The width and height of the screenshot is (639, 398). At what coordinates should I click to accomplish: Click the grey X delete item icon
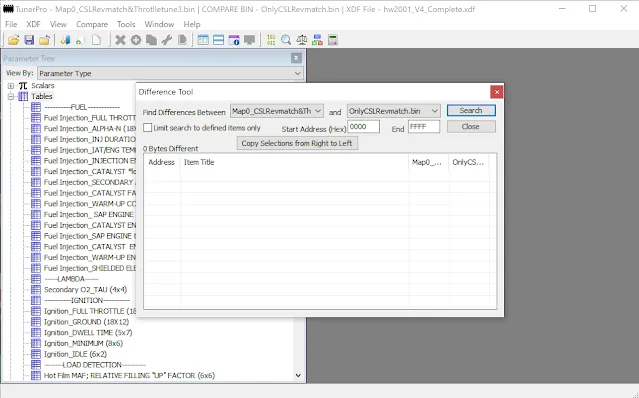point(120,40)
